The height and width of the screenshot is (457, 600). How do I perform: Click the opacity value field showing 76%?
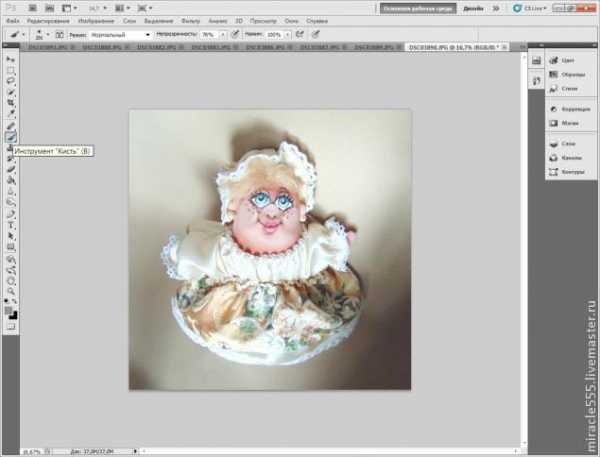(209, 34)
